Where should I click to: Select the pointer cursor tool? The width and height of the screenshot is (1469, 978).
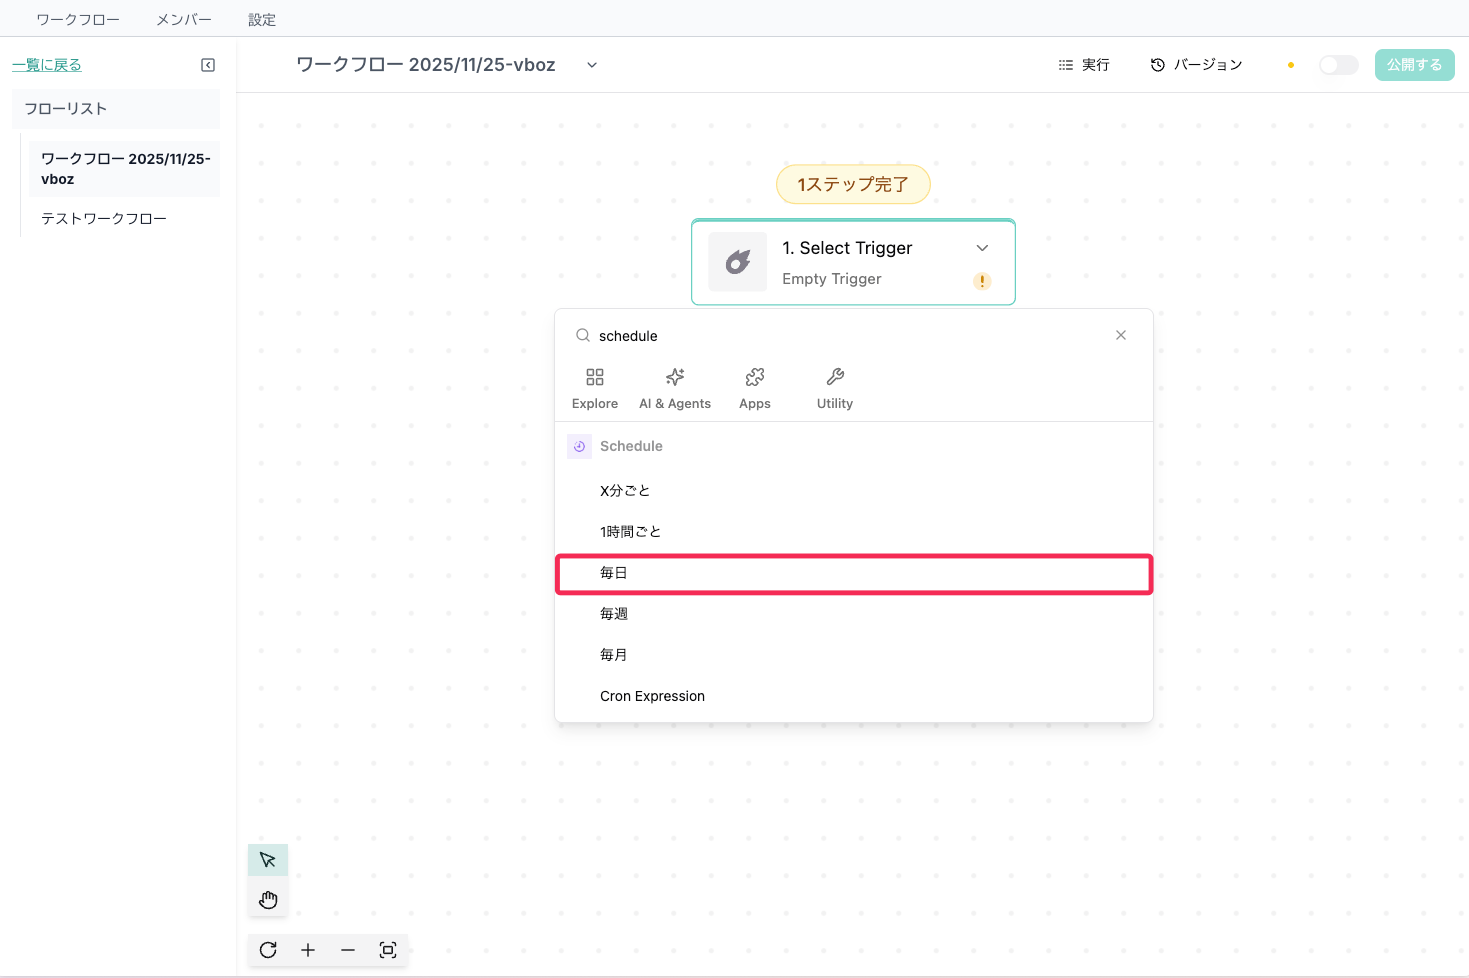[x=268, y=860]
